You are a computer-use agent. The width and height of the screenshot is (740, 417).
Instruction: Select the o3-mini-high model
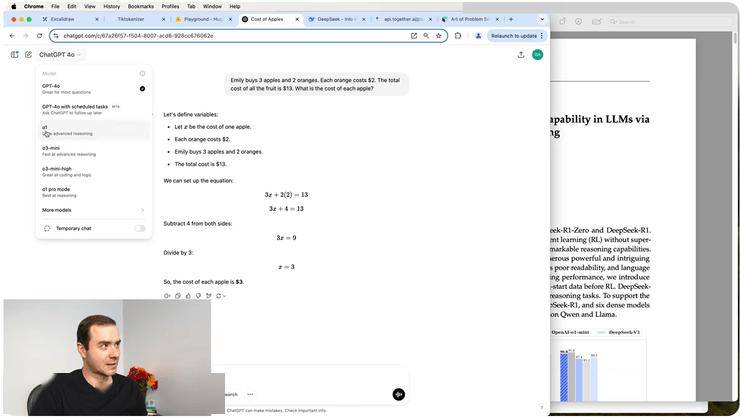click(x=93, y=172)
